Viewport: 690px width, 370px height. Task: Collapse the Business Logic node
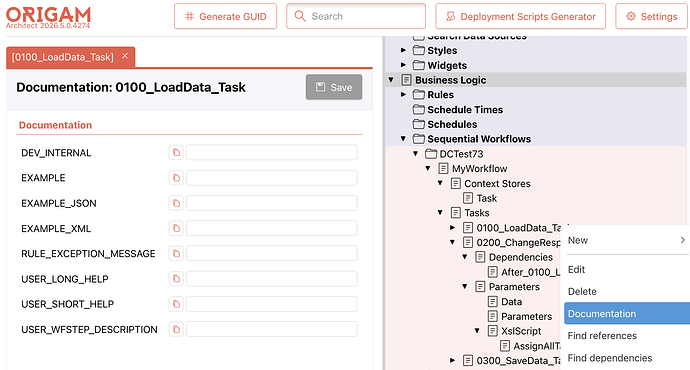point(391,80)
